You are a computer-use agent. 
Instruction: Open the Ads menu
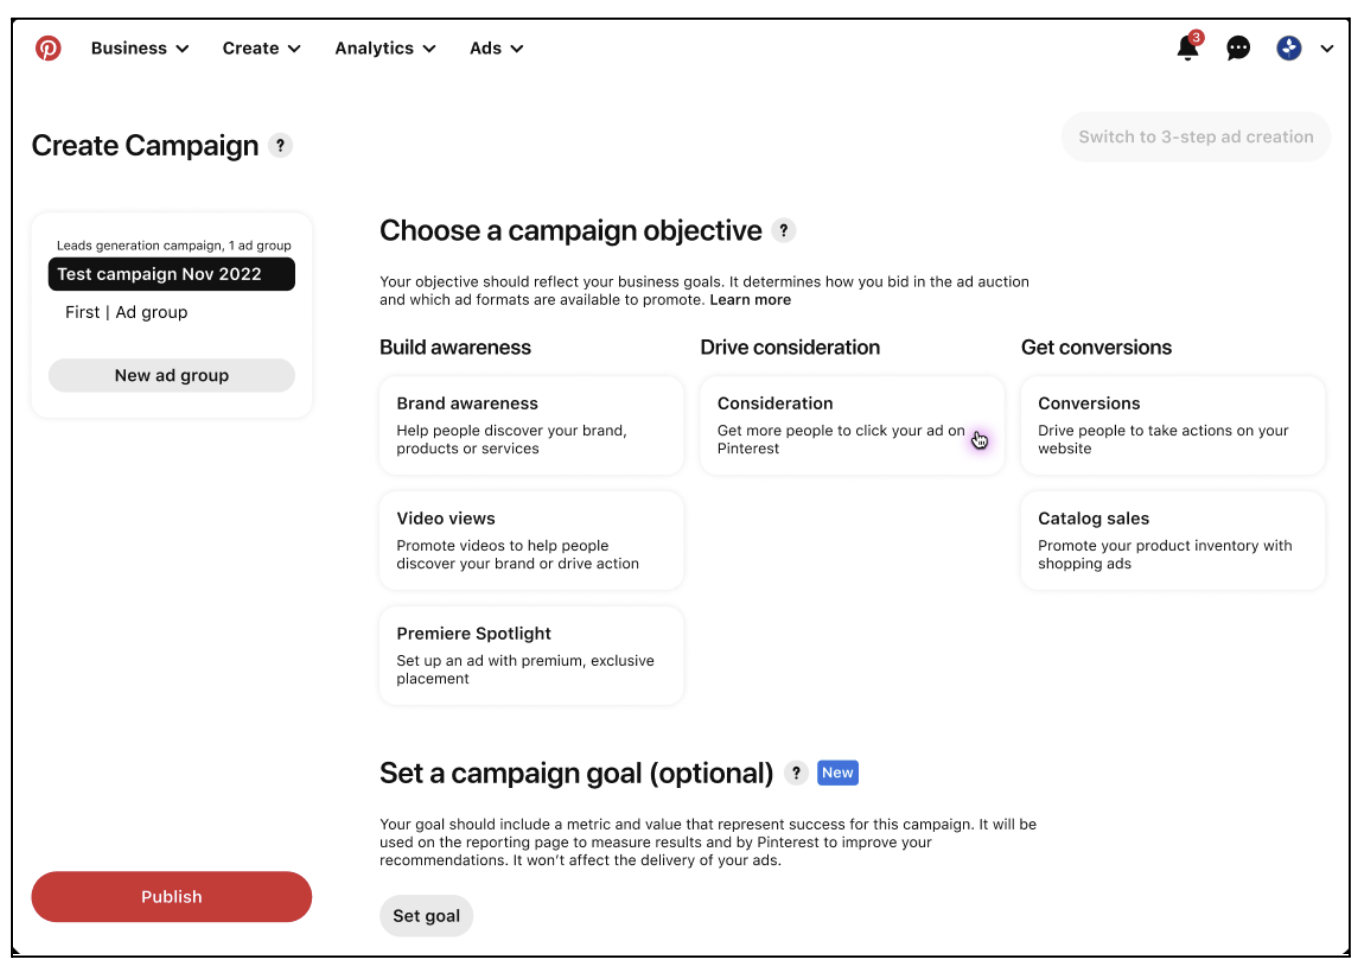click(496, 48)
